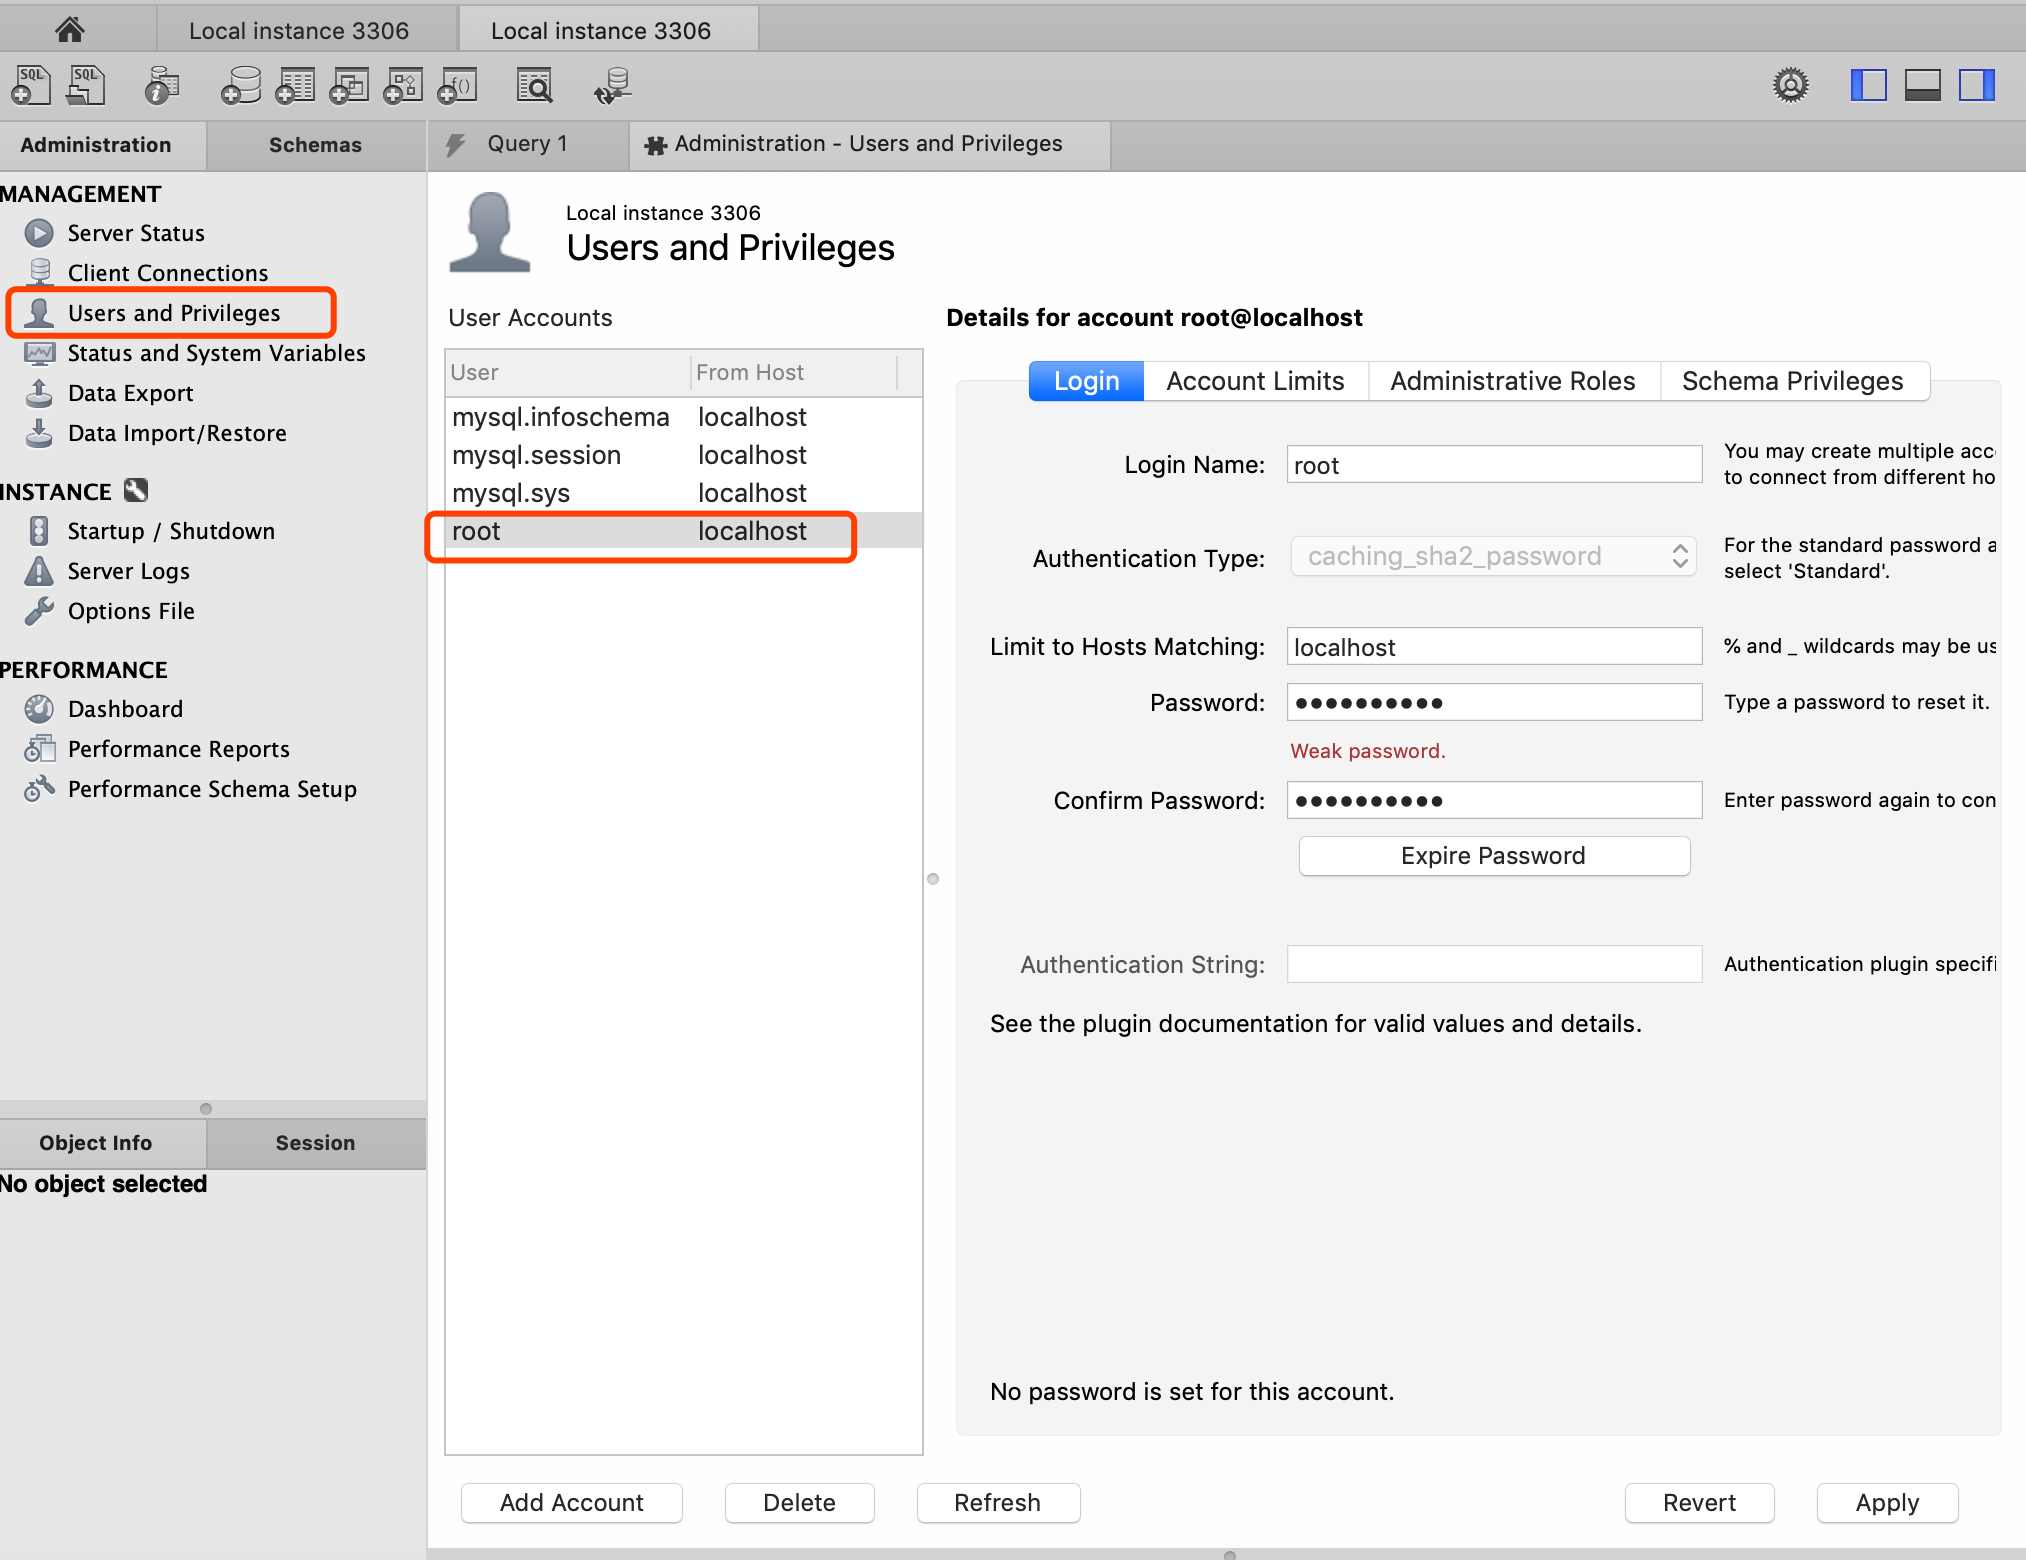
Task: Search table data icon
Action: pos(534,86)
